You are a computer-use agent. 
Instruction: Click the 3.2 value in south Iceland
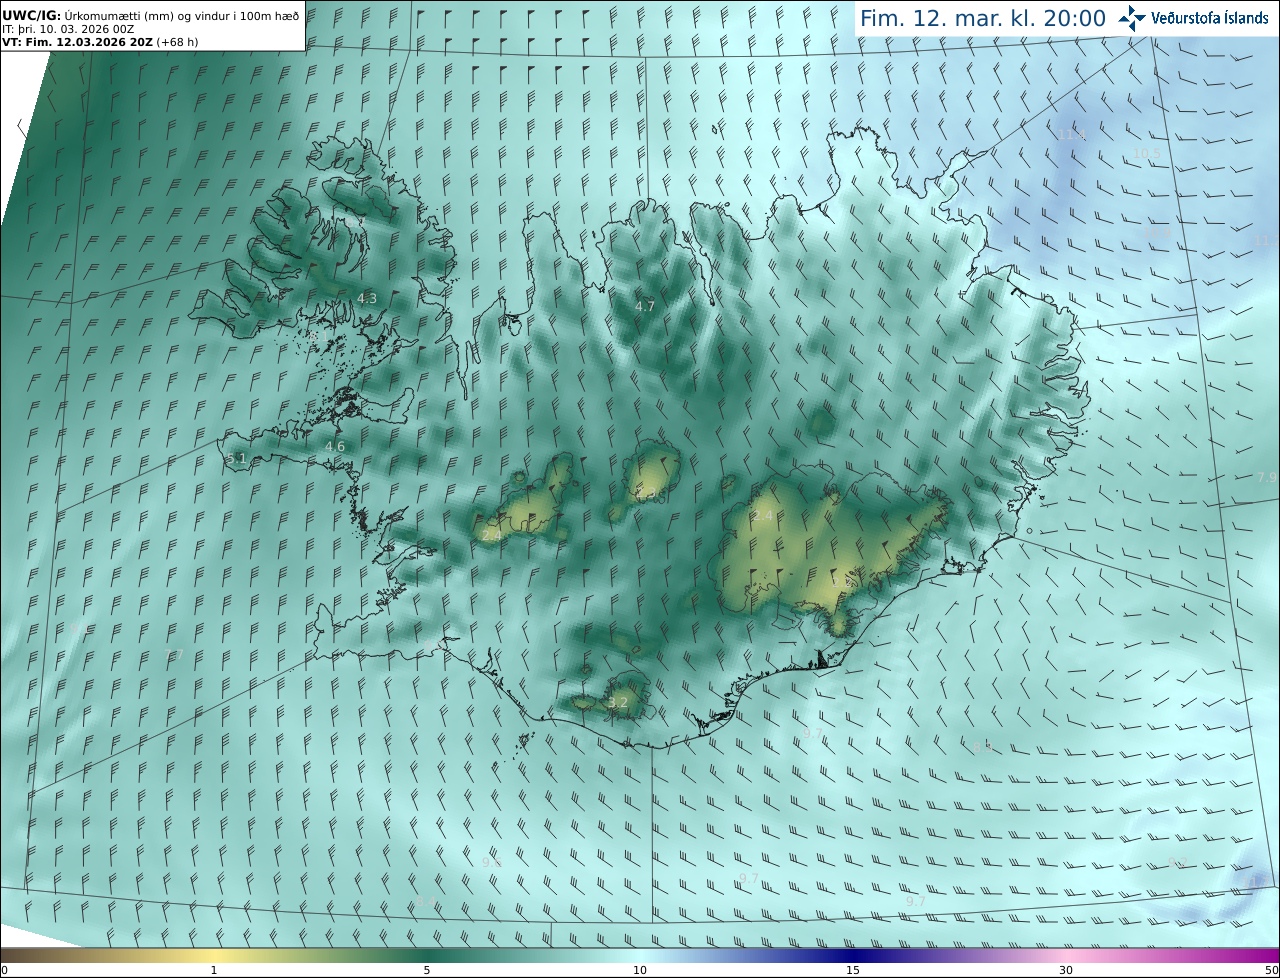pos(618,703)
